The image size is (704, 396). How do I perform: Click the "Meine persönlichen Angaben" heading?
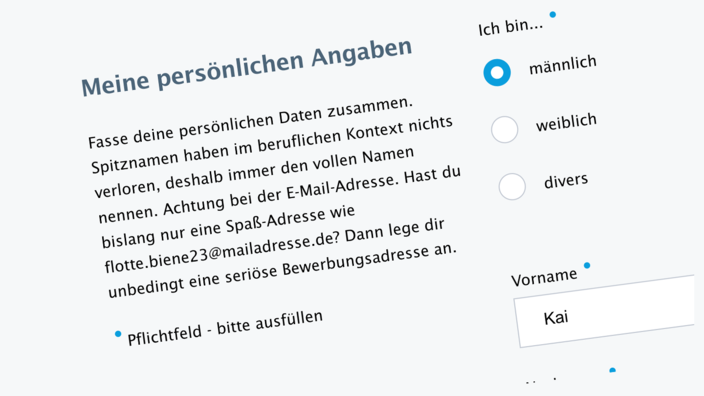246,67
